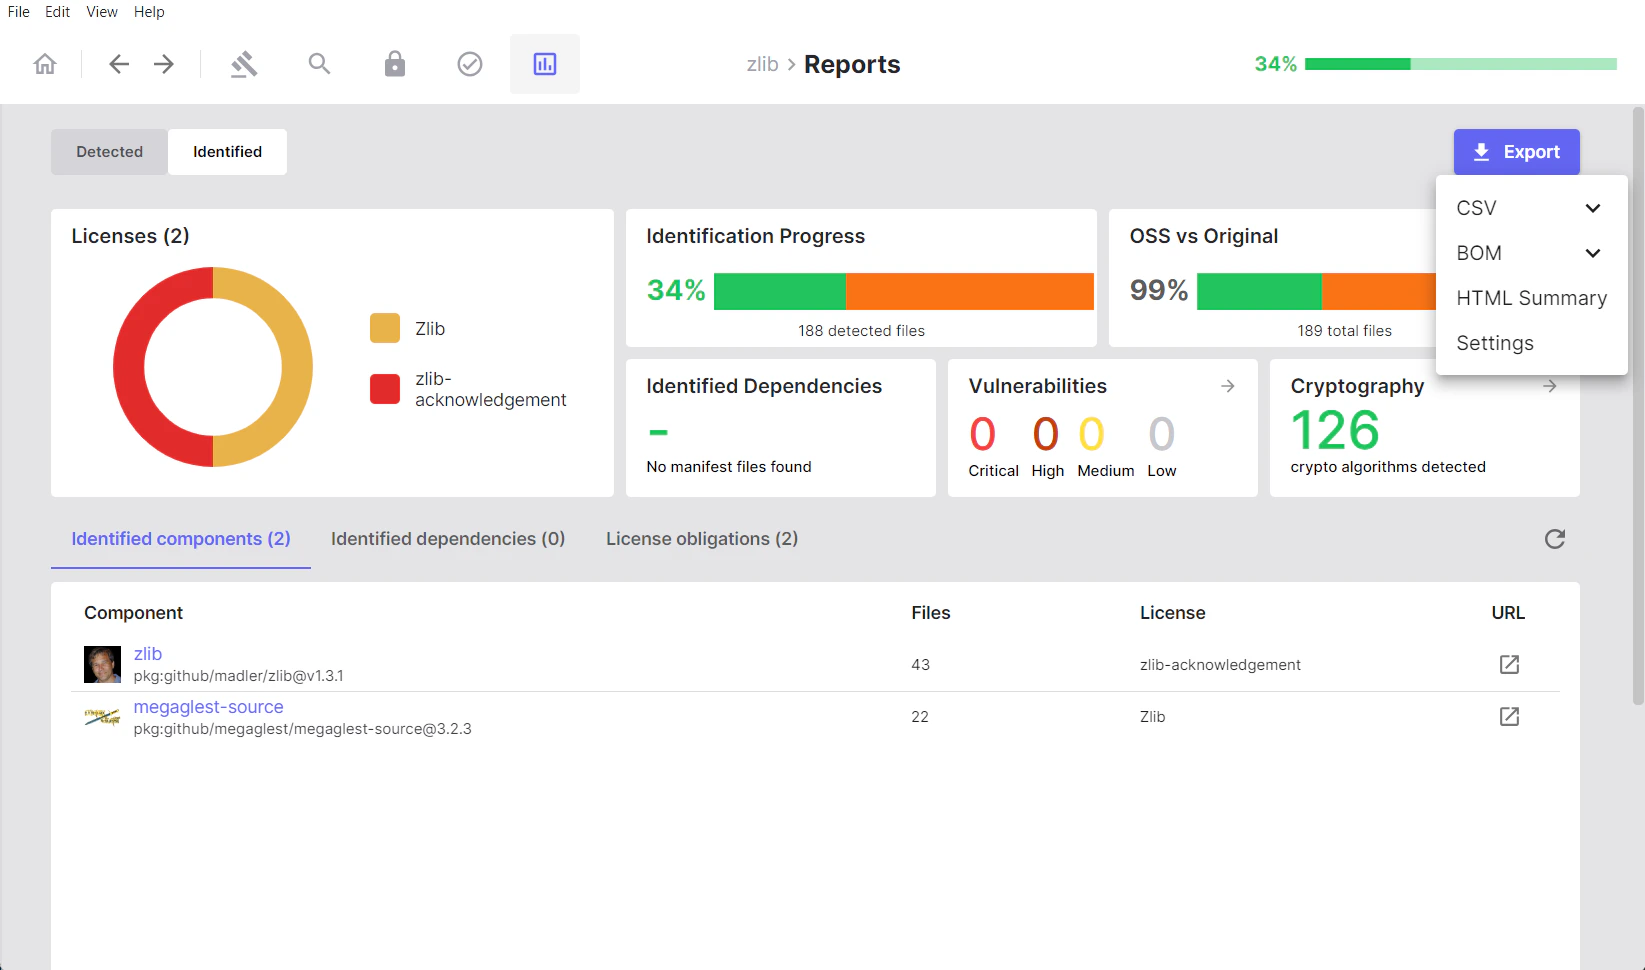Click the License column header
Image resolution: width=1645 pixels, height=970 pixels.
click(x=1172, y=613)
